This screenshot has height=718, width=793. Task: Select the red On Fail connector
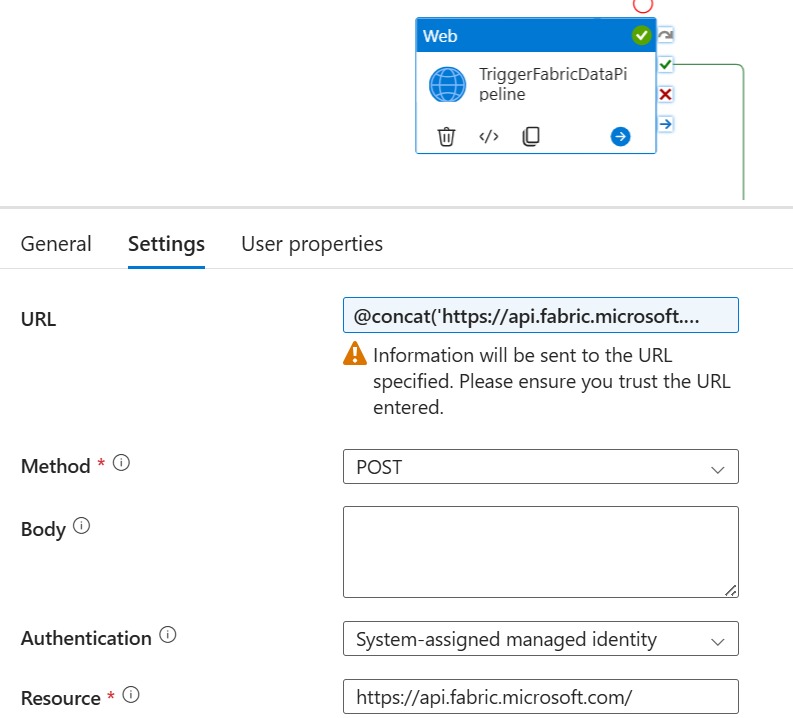tap(666, 95)
